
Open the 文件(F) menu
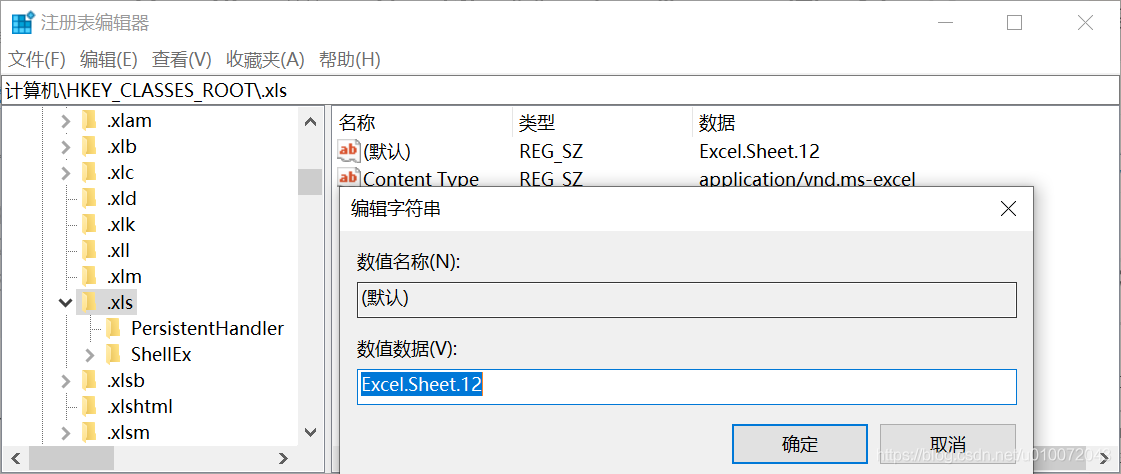click(37, 60)
